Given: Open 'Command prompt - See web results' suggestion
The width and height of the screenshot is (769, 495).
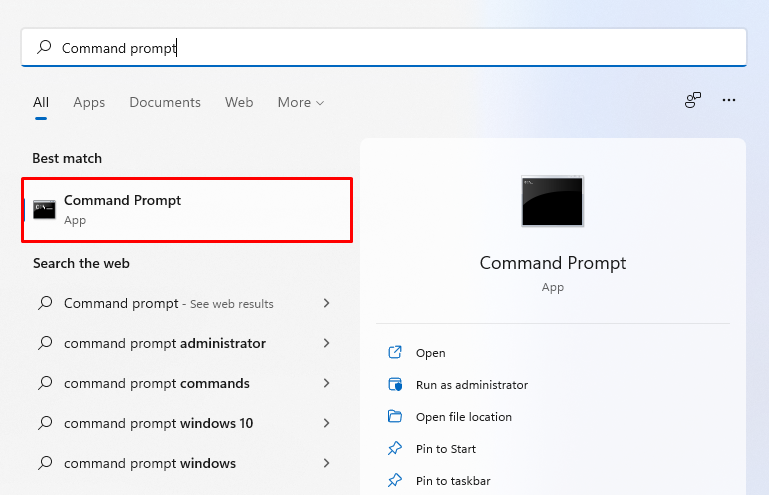Looking at the screenshot, I should (168, 303).
